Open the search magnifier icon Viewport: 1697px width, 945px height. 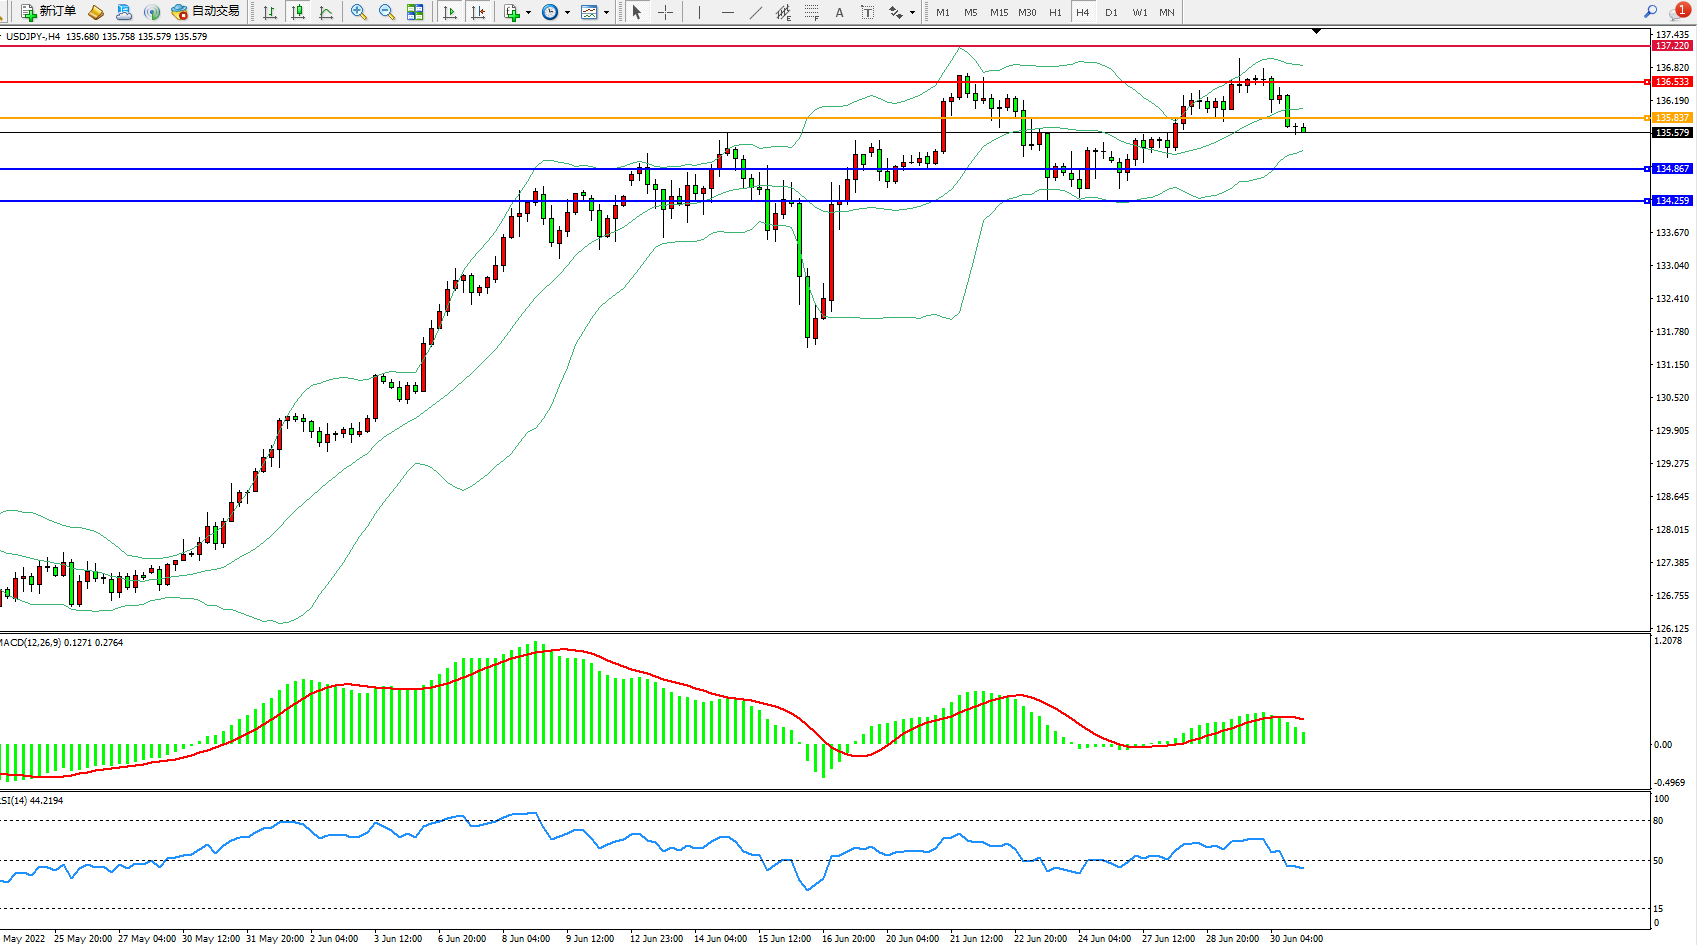[x=1650, y=12]
